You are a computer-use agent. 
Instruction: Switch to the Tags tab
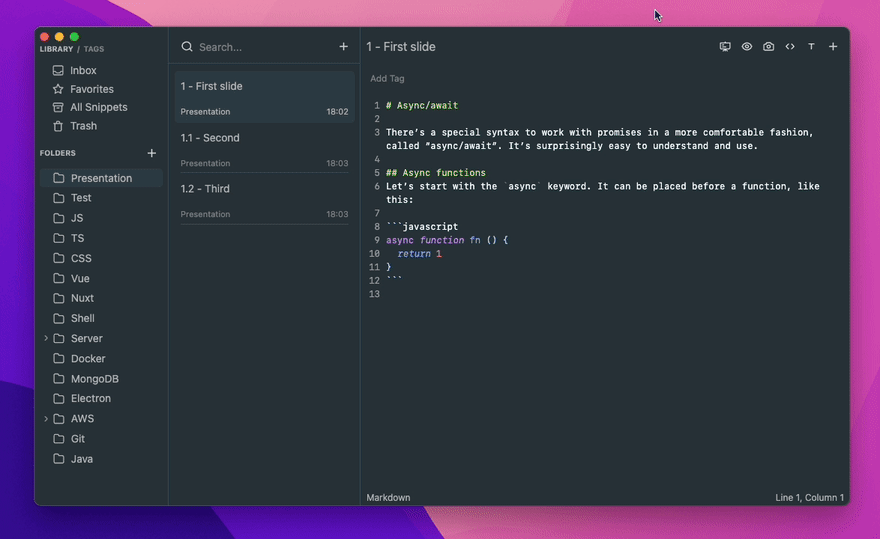[x=94, y=49]
